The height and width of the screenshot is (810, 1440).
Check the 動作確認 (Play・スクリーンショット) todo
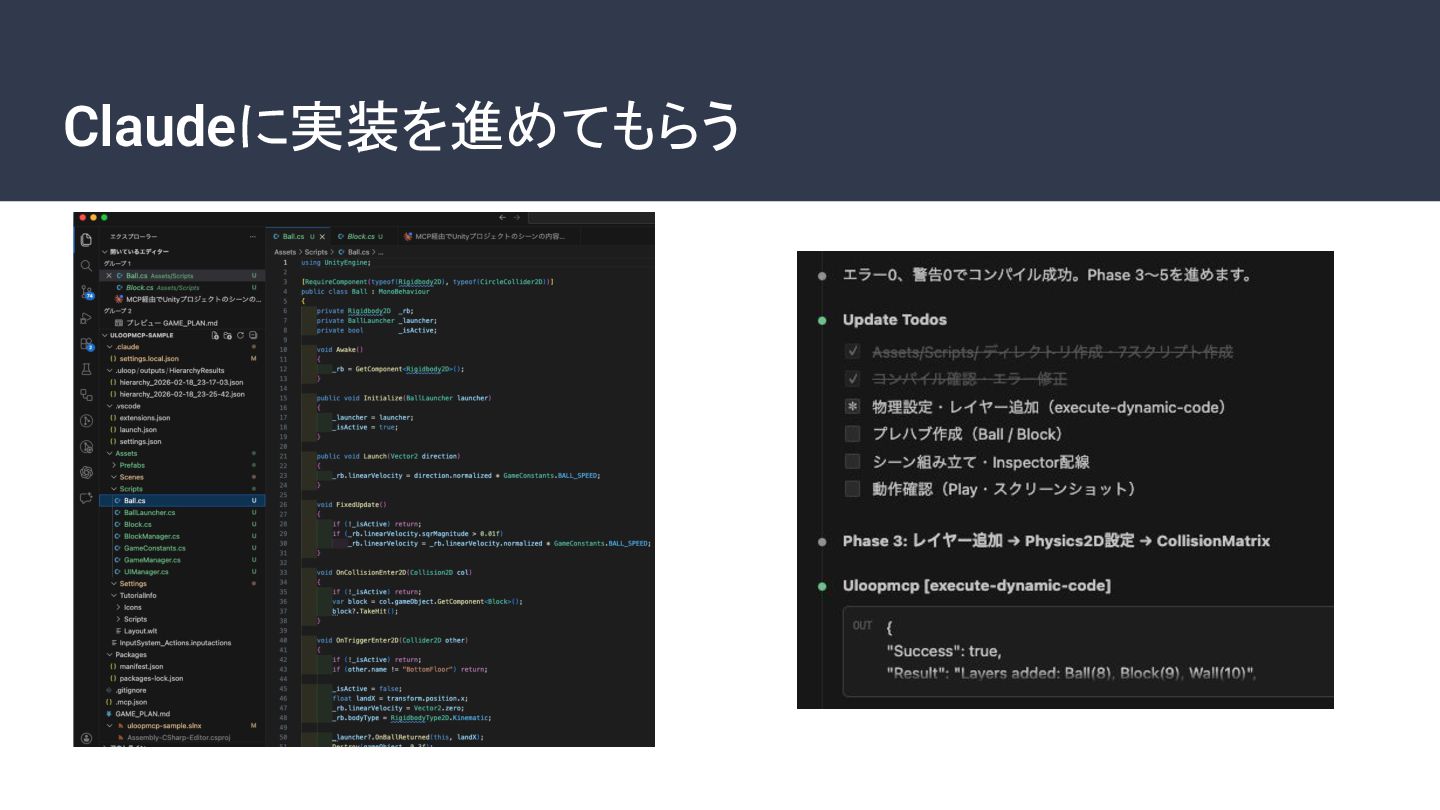coord(852,489)
